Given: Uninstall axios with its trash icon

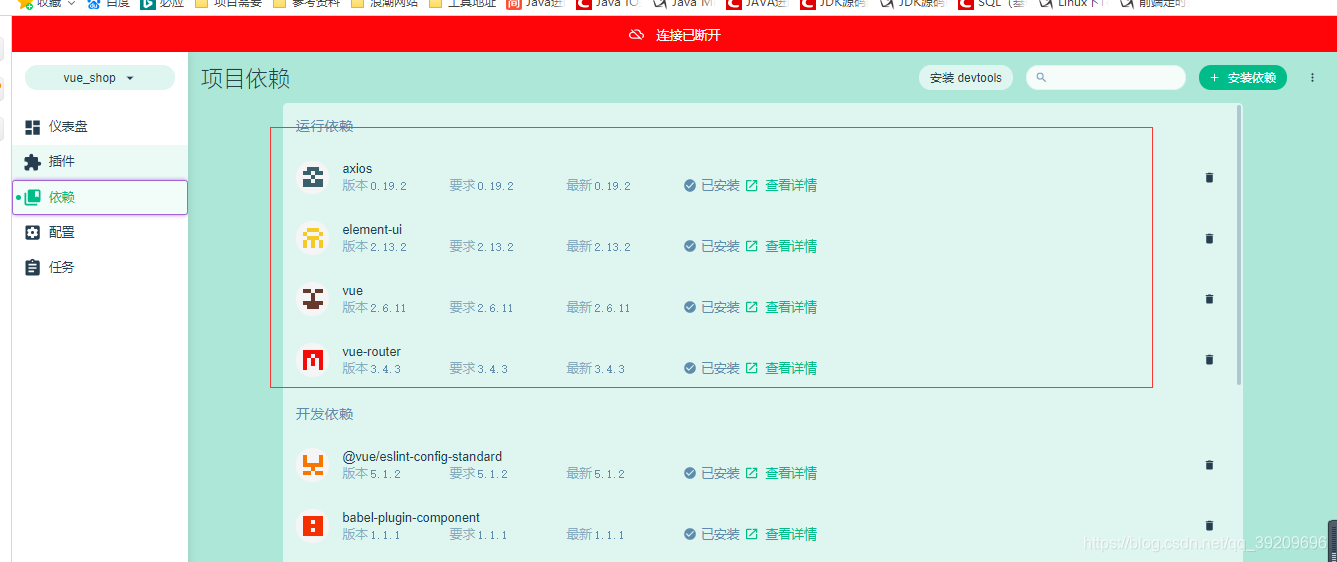Looking at the screenshot, I should (x=1209, y=178).
